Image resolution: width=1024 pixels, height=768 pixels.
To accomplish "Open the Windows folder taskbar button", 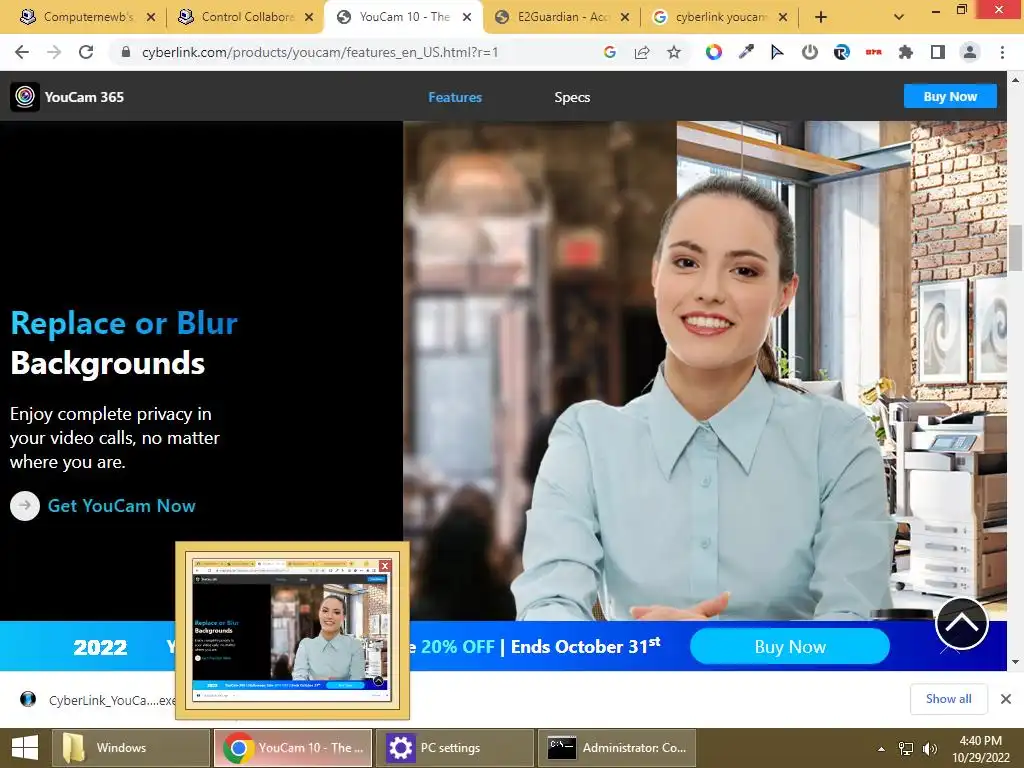I will click(131, 748).
